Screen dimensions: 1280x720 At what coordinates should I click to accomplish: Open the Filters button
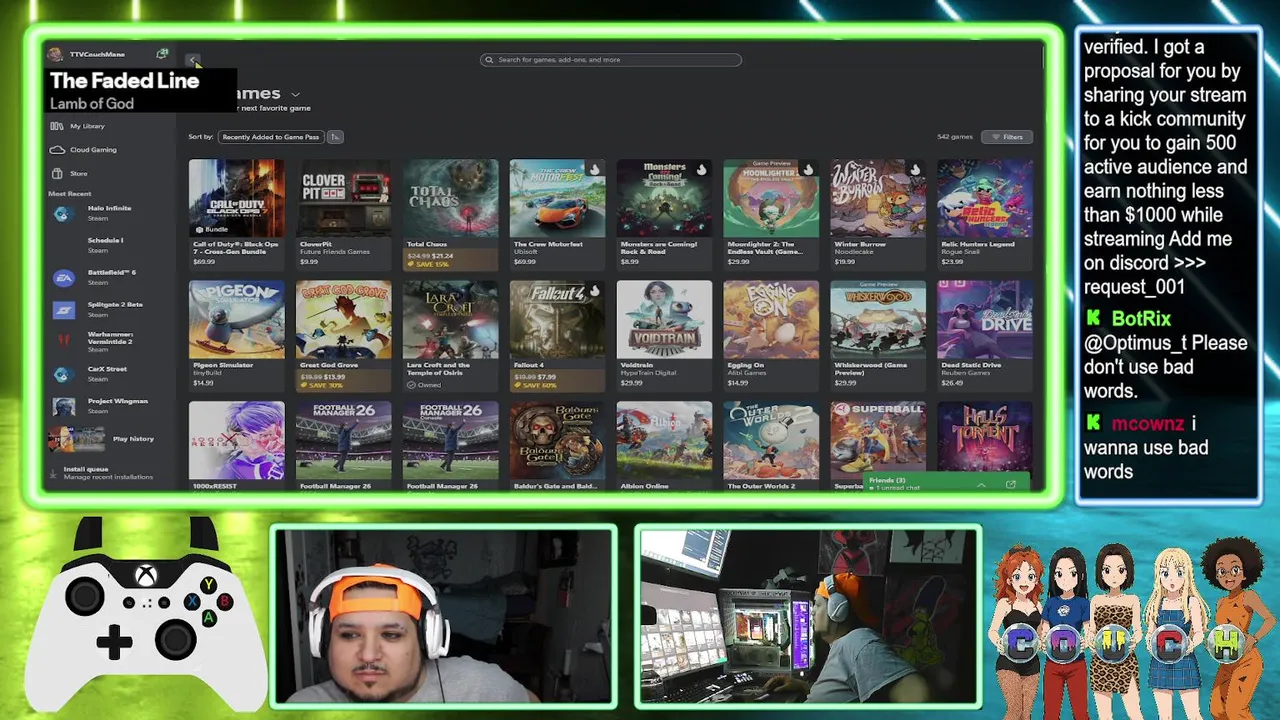(x=1006, y=137)
